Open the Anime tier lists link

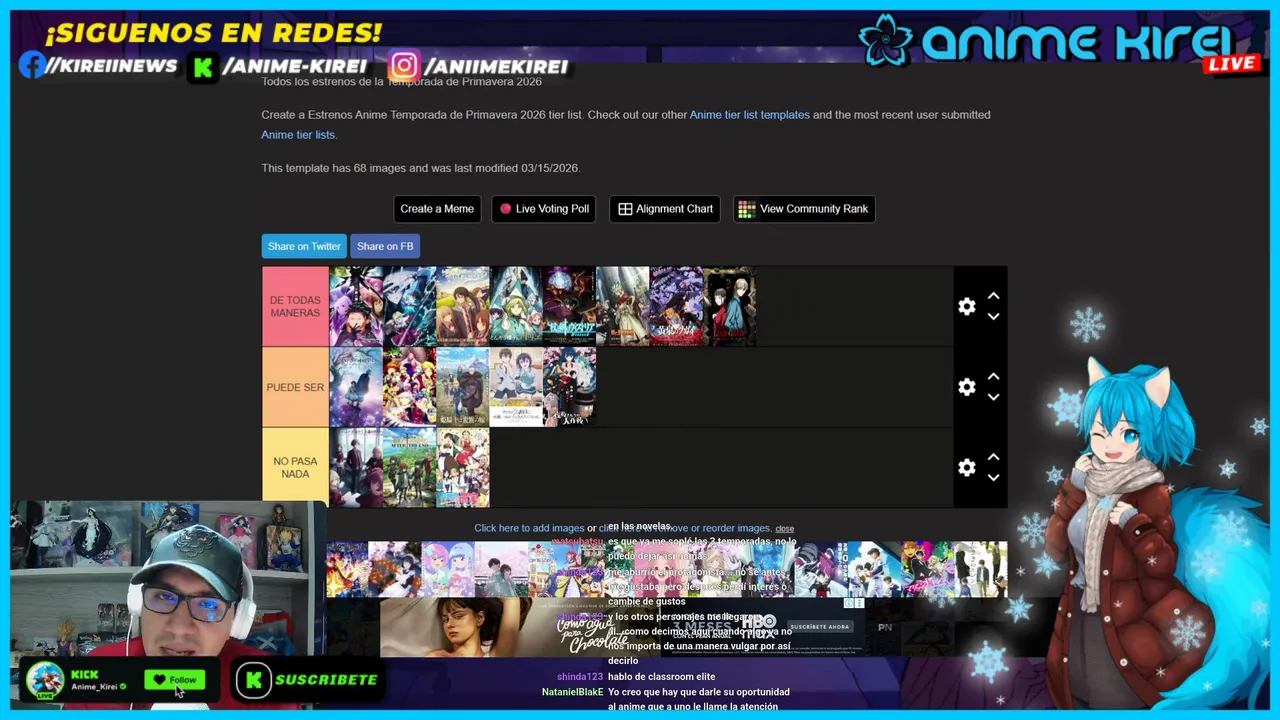pyautogui.click(x=298, y=135)
